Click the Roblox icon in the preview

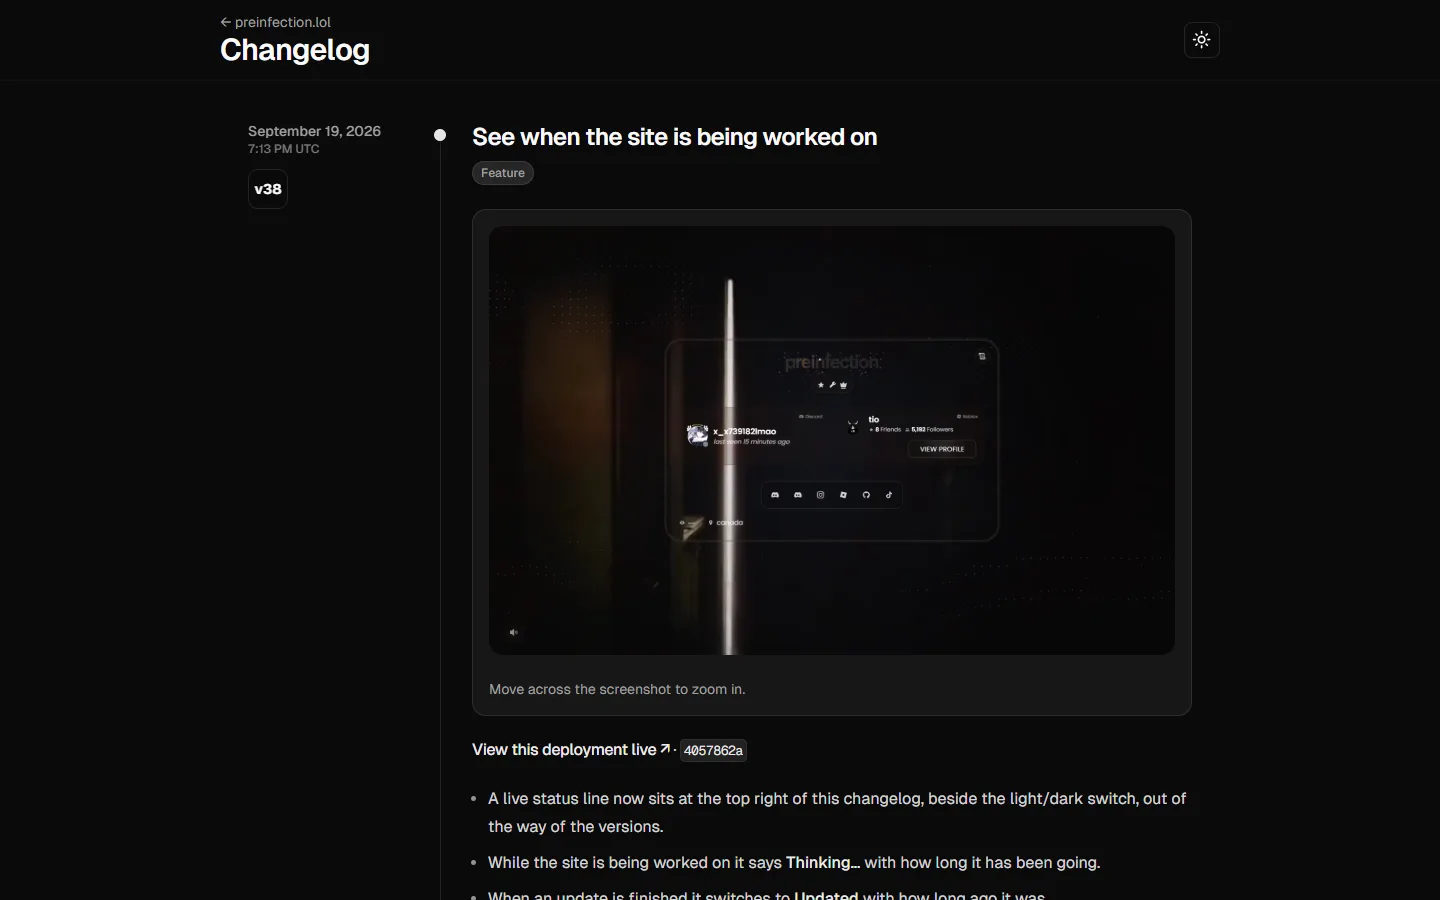tap(843, 495)
